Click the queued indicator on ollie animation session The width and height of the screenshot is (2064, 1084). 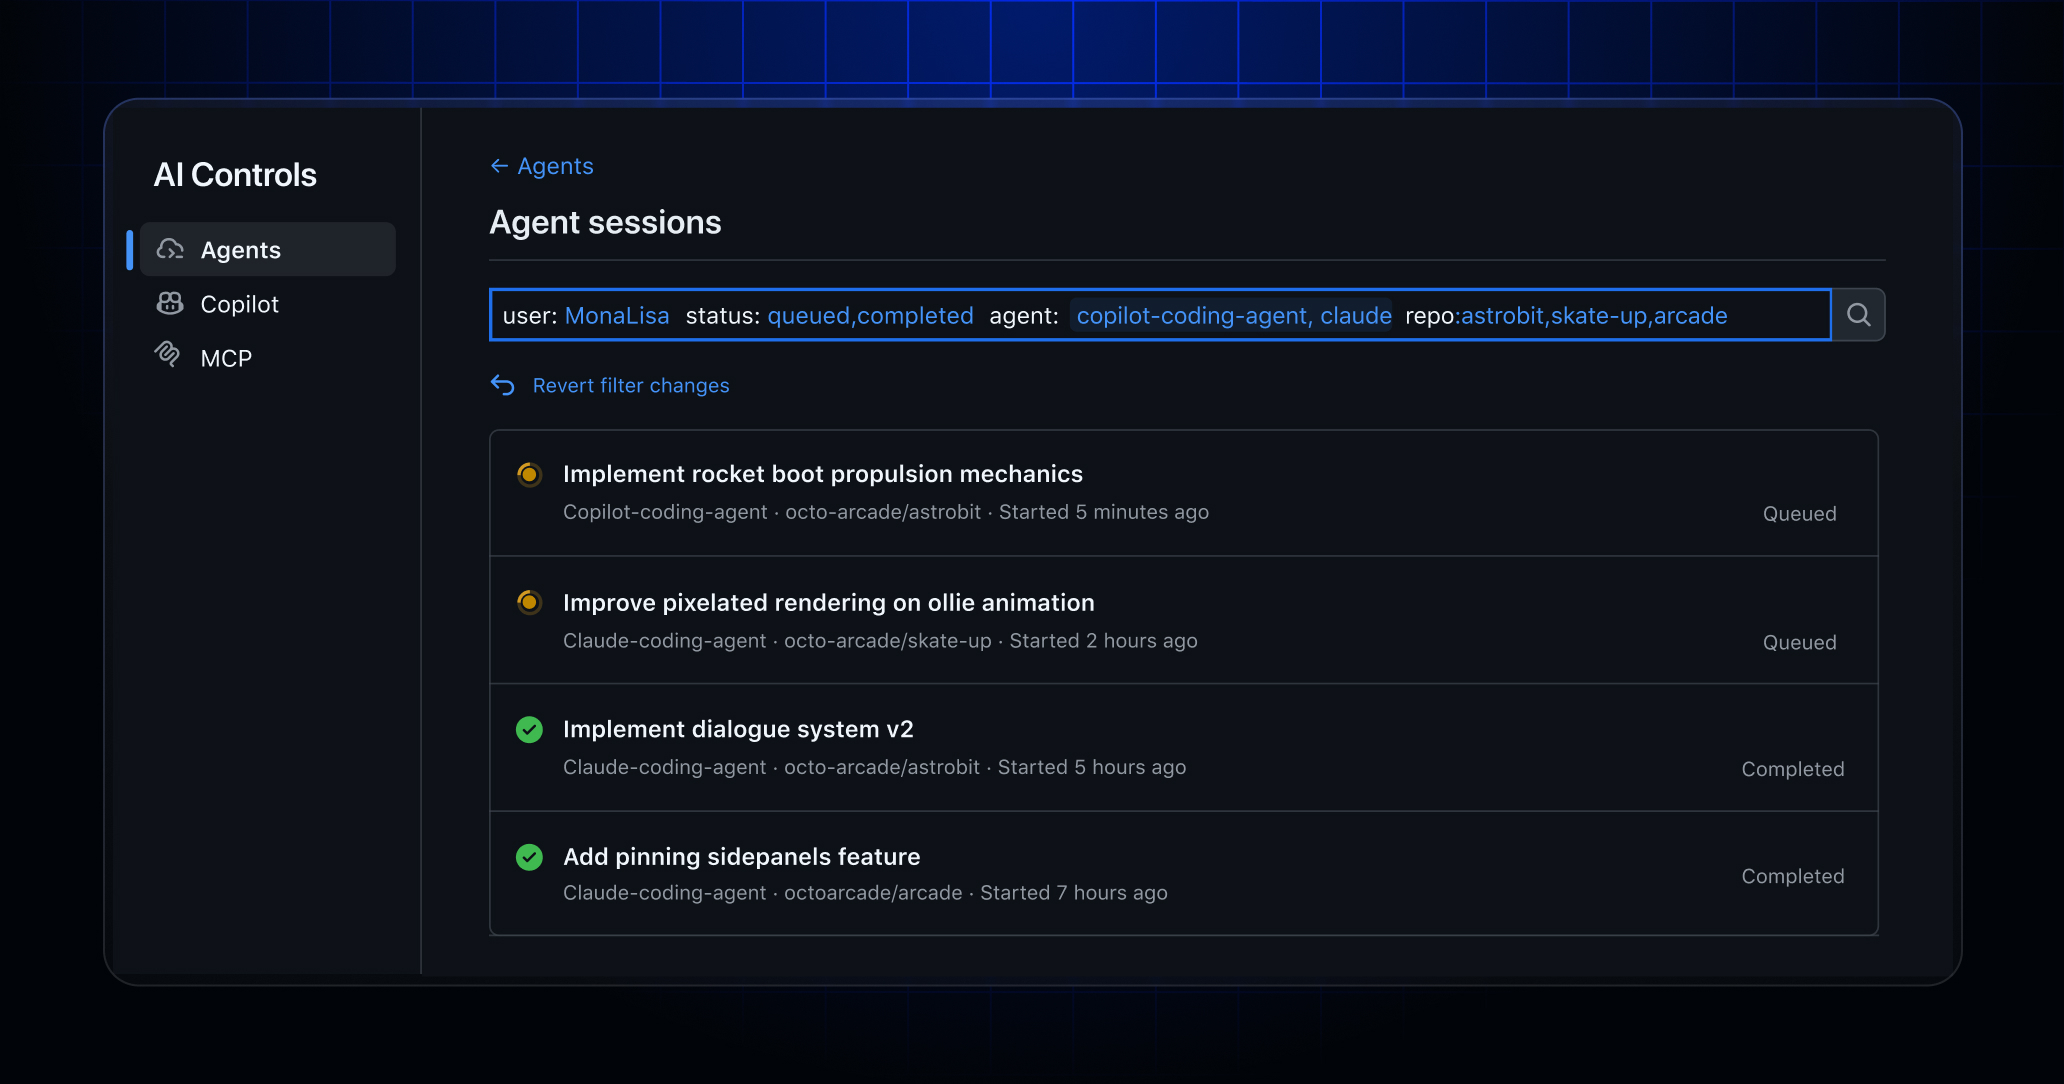[529, 602]
